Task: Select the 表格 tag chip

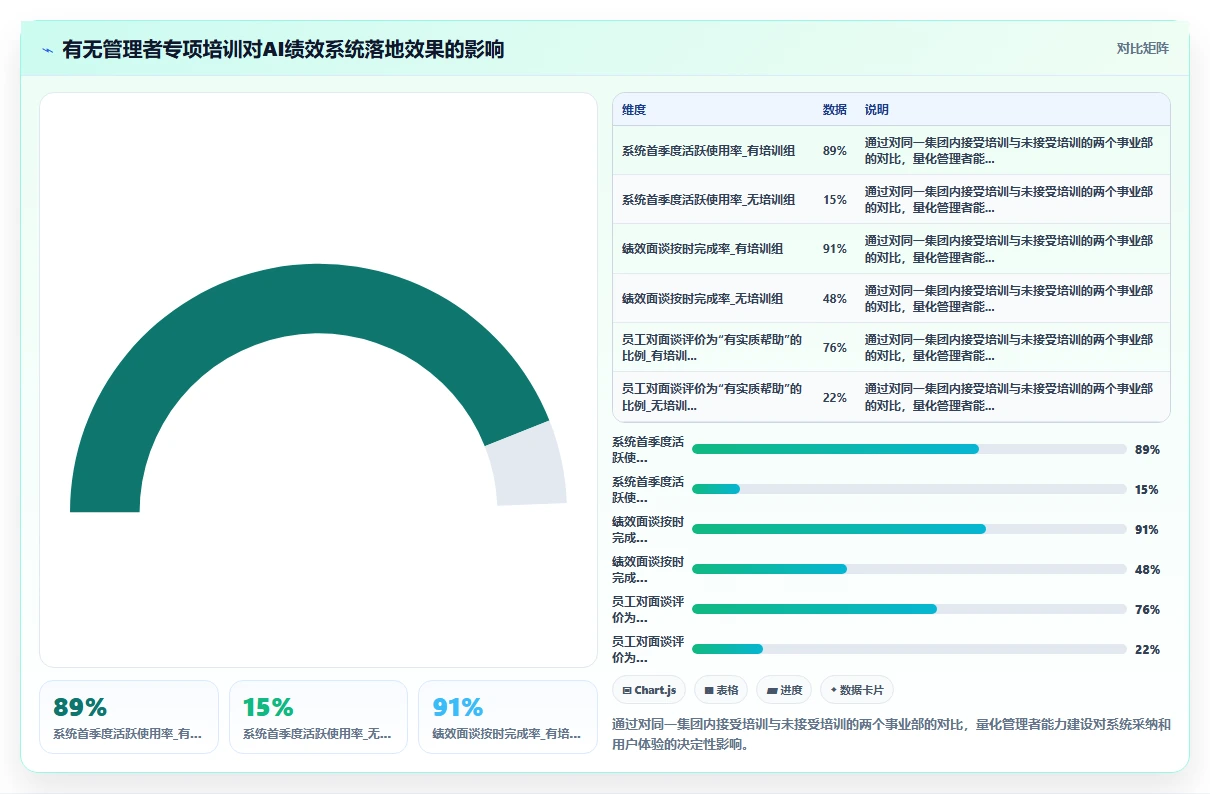Action: [x=721, y=690]
